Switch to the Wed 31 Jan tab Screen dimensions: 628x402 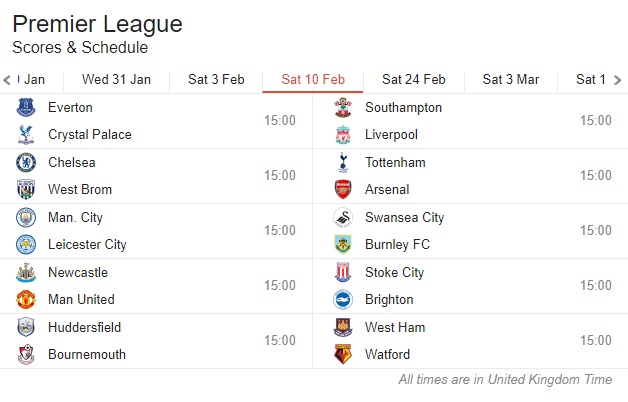pyautogui.click(x=116, y=80)
